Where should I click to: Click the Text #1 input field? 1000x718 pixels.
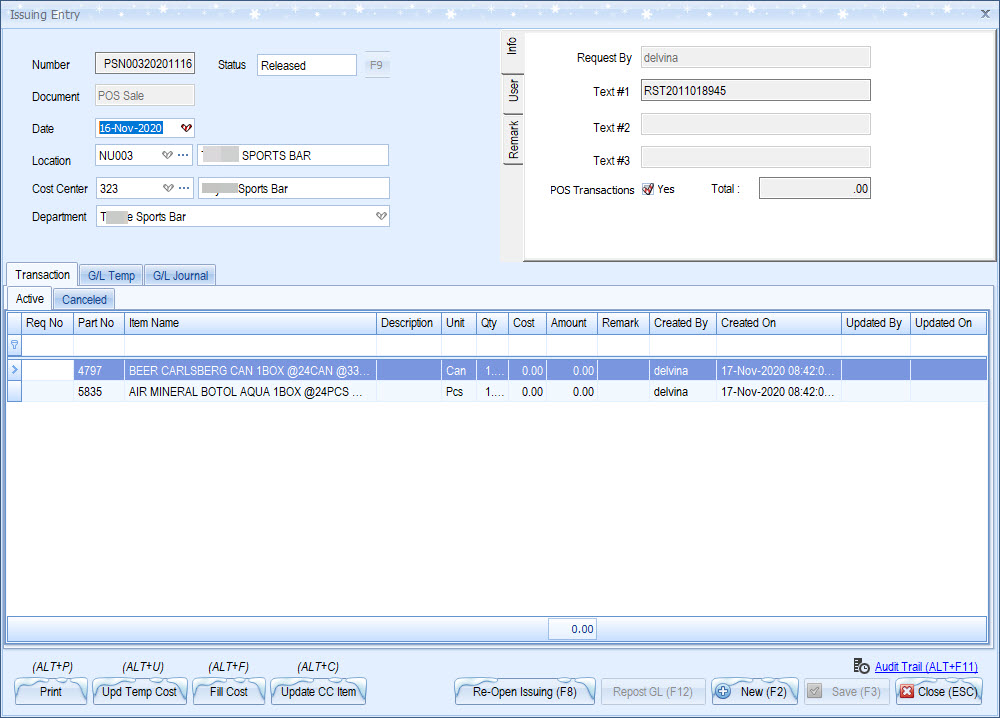754,91
